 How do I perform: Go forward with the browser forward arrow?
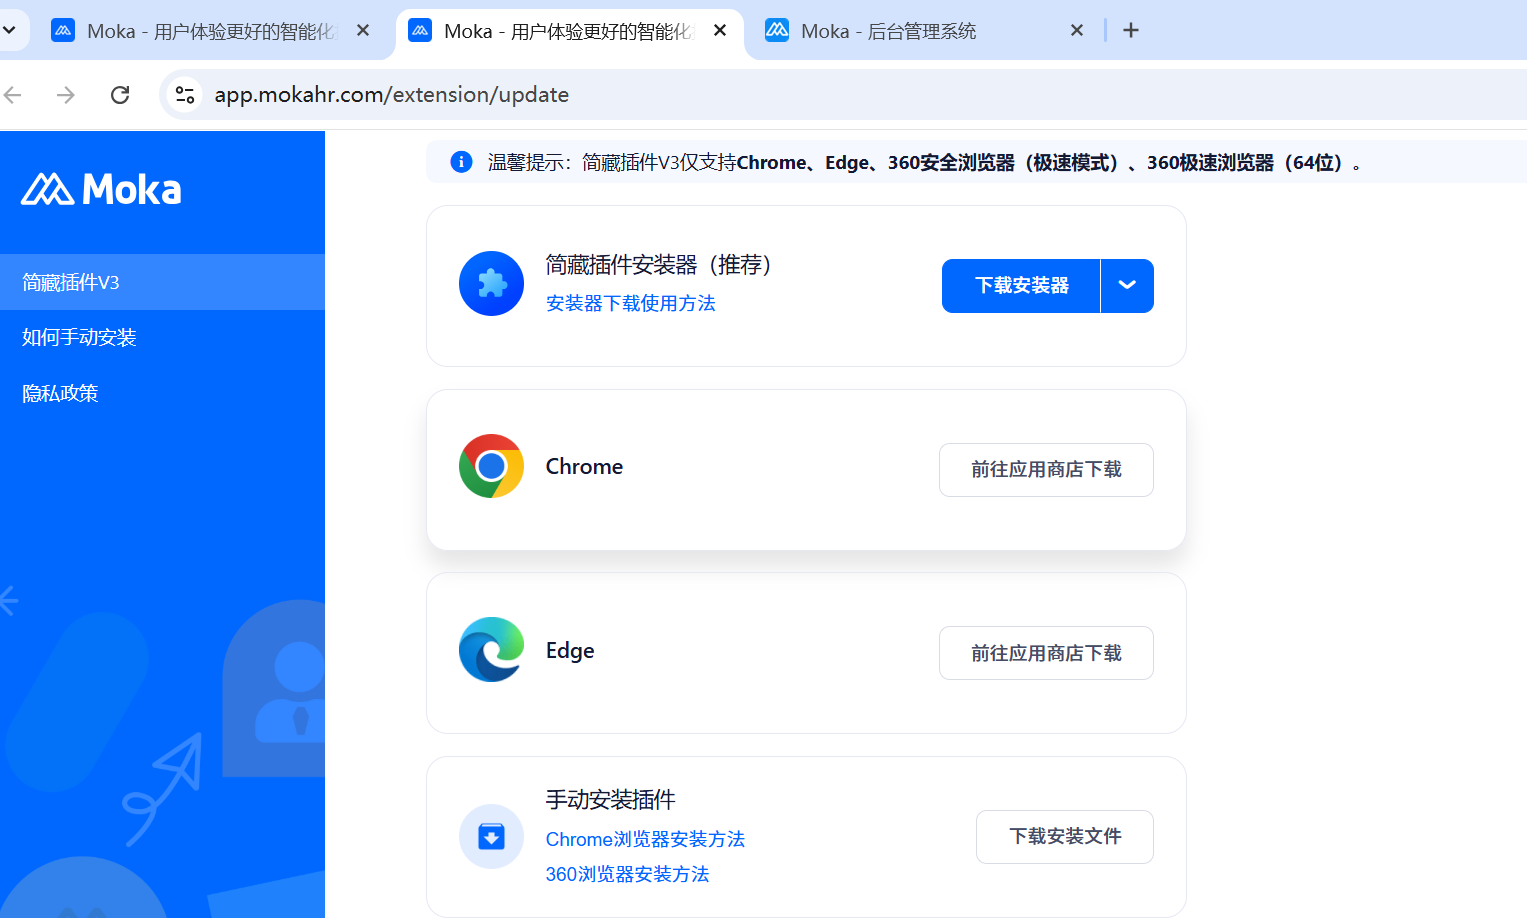tap(66, 95)
